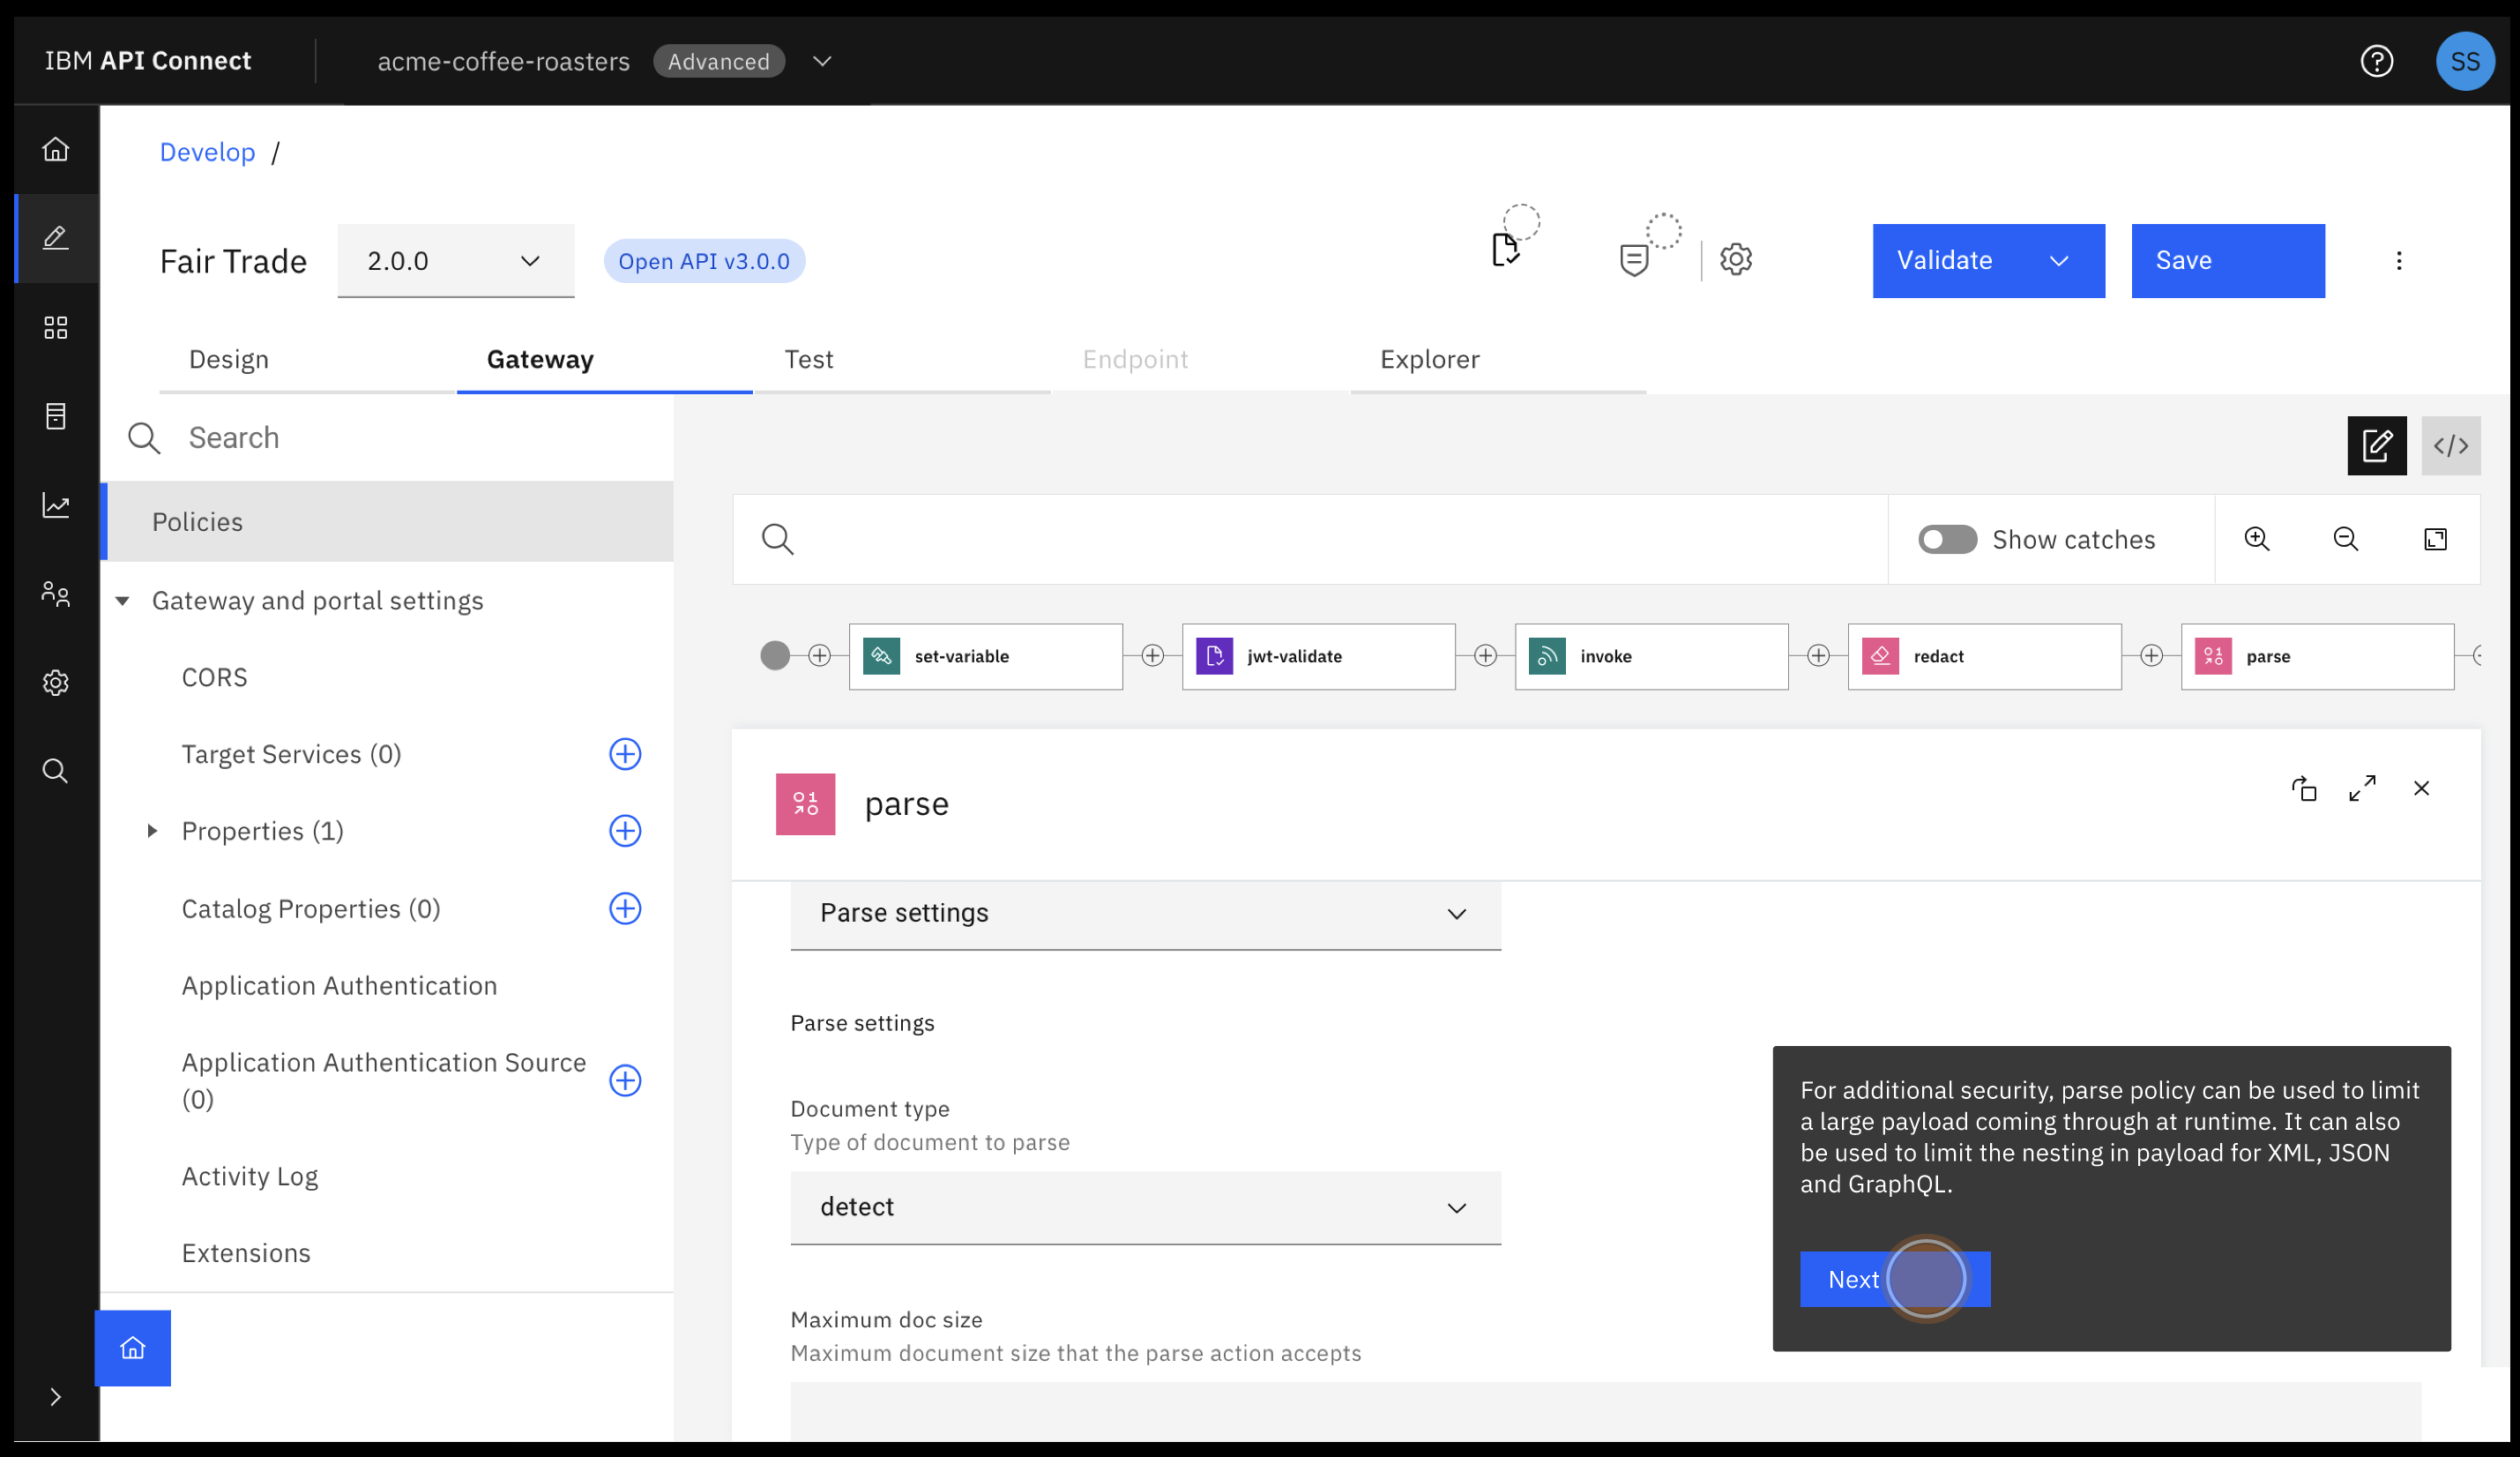
Task: Select the Develop pencil icon in sidebar
Action: [x=56, y=238]
